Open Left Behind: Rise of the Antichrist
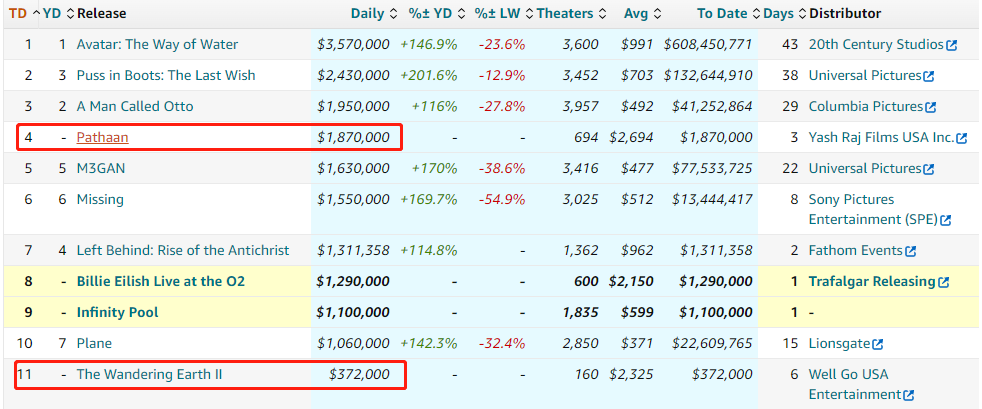Screen dimensions: 982x409 [183, 251]
